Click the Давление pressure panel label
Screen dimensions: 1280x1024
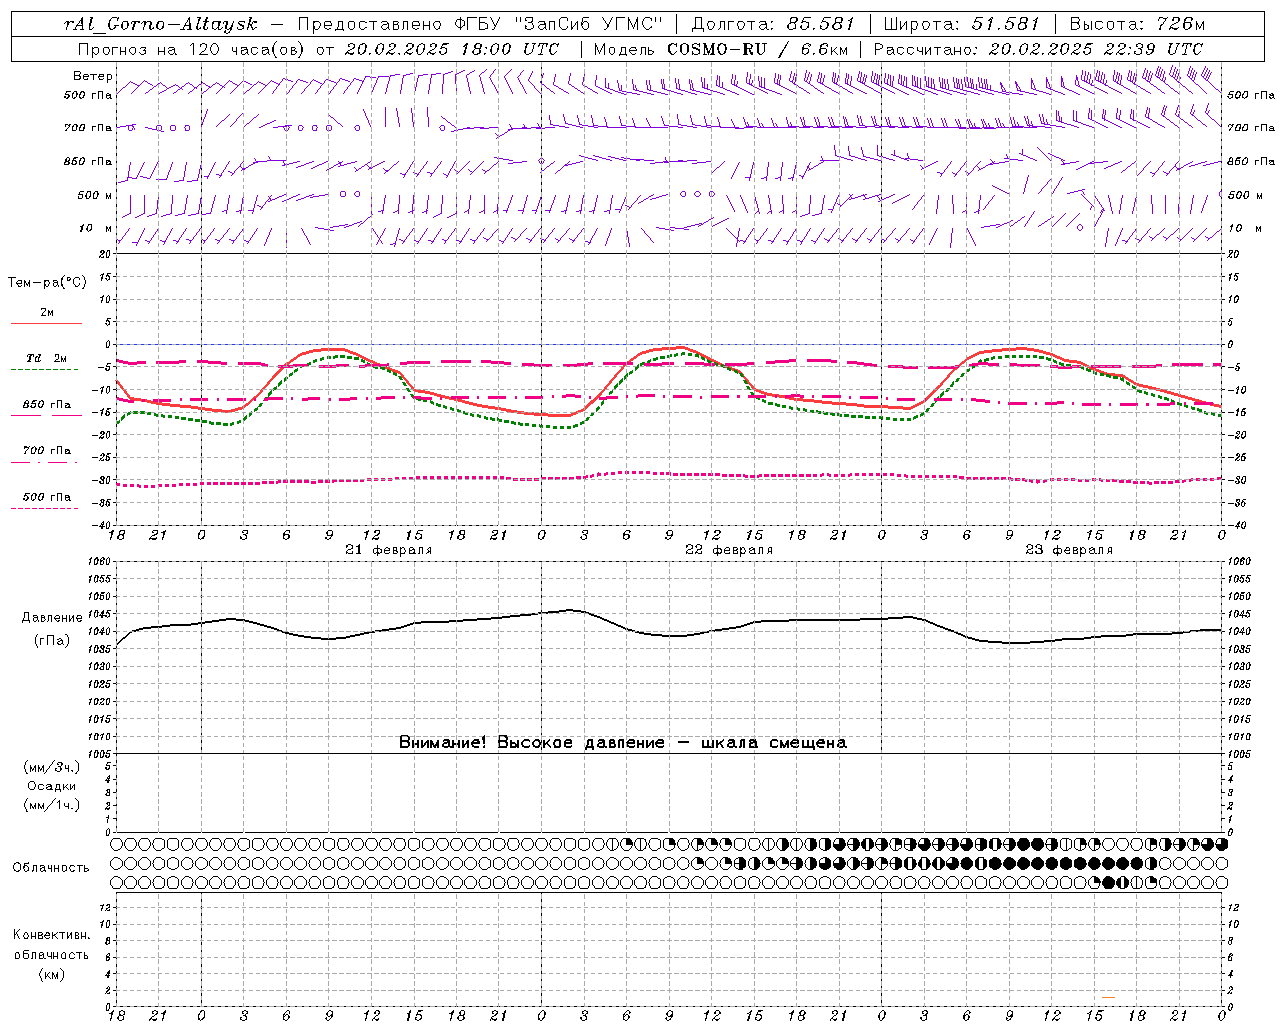point(52,618)
